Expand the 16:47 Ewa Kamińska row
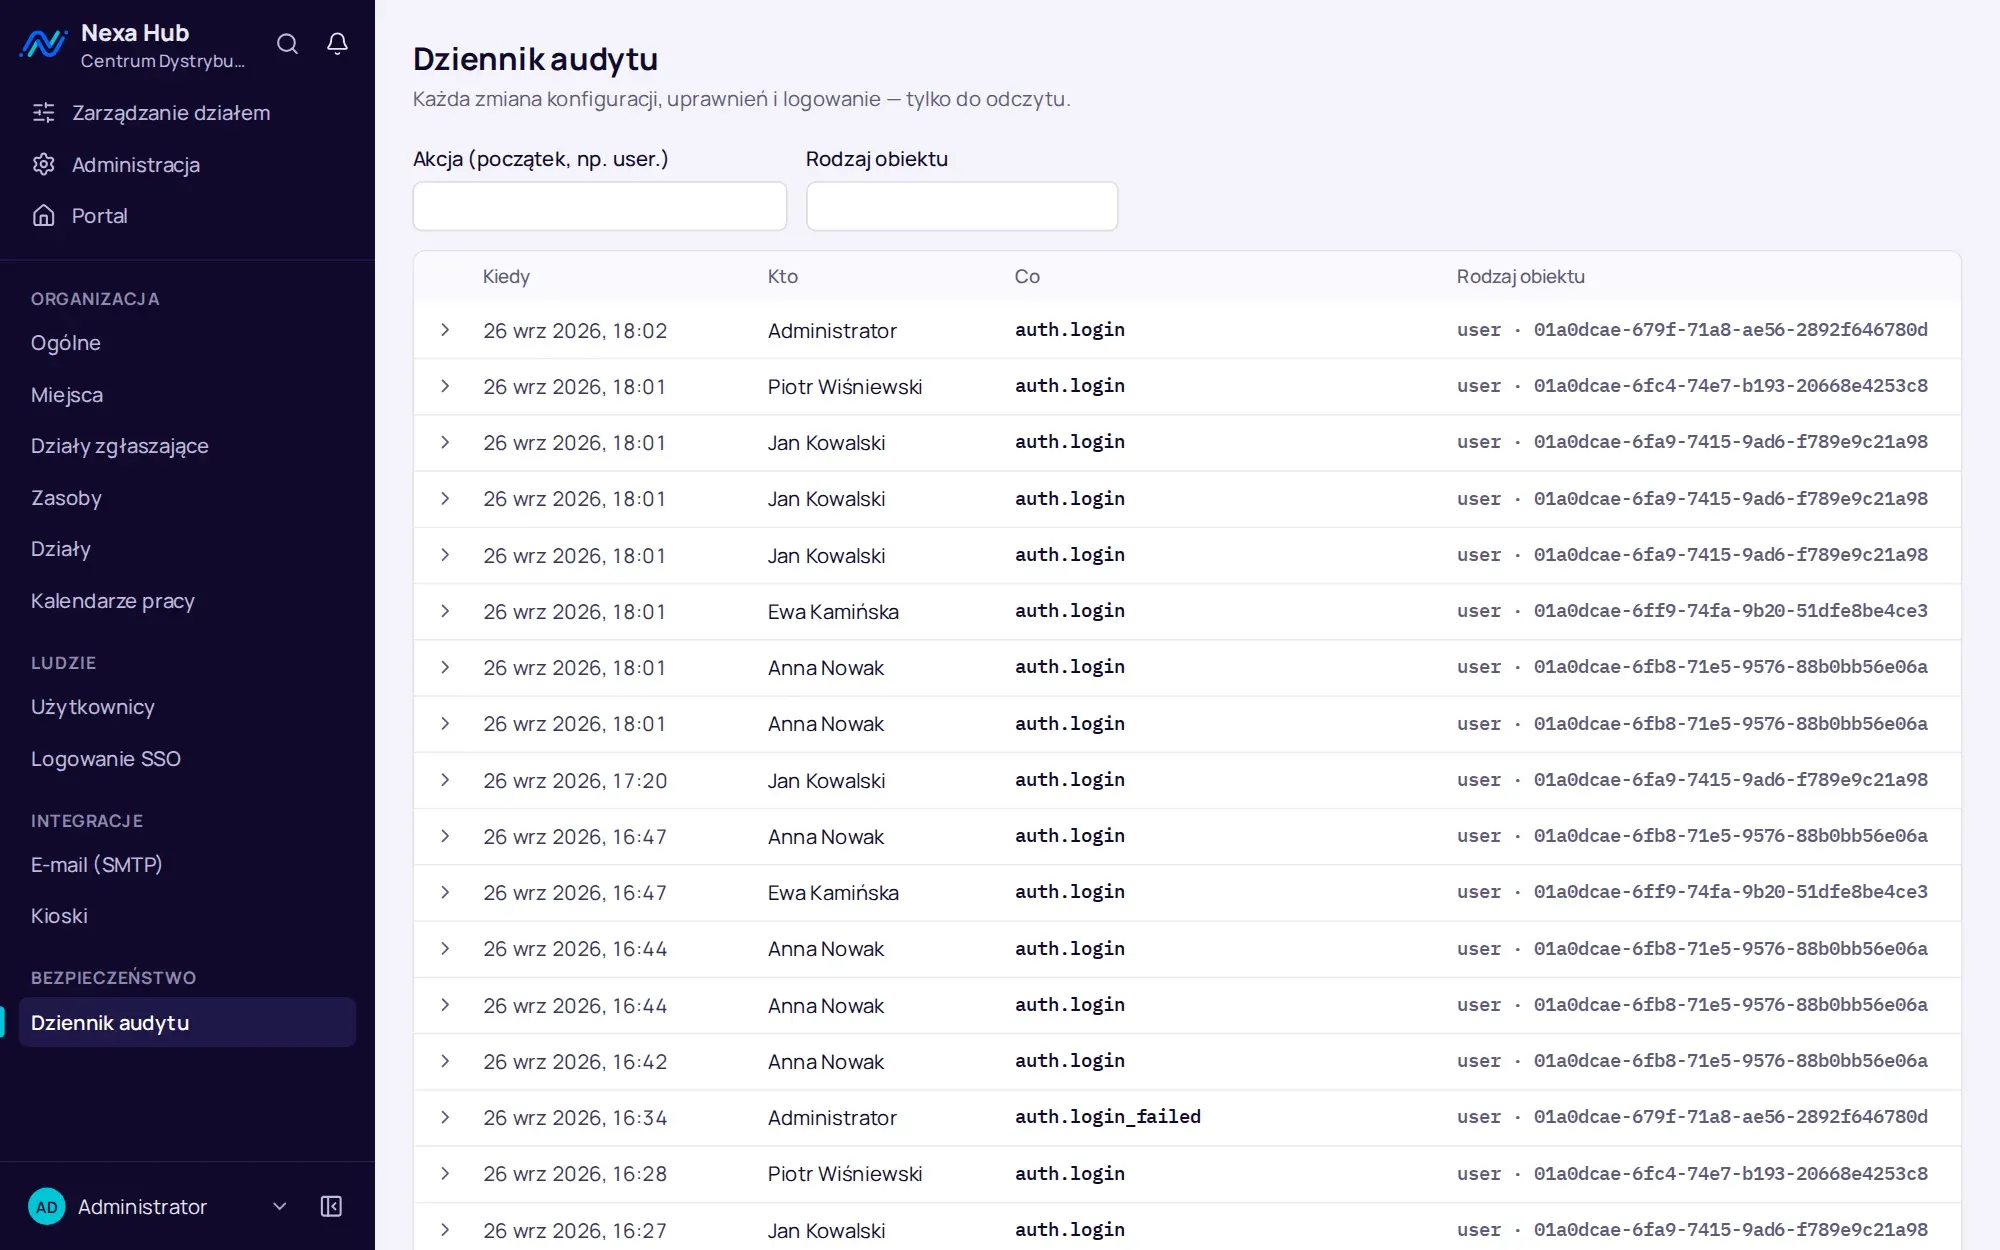Viewport: 2000px width, 1250px height. (x=445, y=892)
